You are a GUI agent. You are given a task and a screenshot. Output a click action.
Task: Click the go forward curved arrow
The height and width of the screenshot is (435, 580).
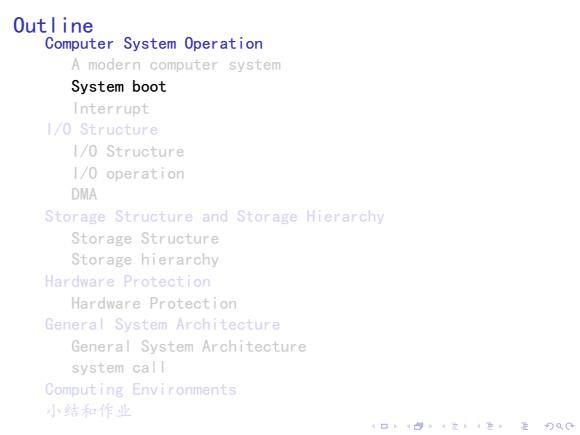click(570, 426)
